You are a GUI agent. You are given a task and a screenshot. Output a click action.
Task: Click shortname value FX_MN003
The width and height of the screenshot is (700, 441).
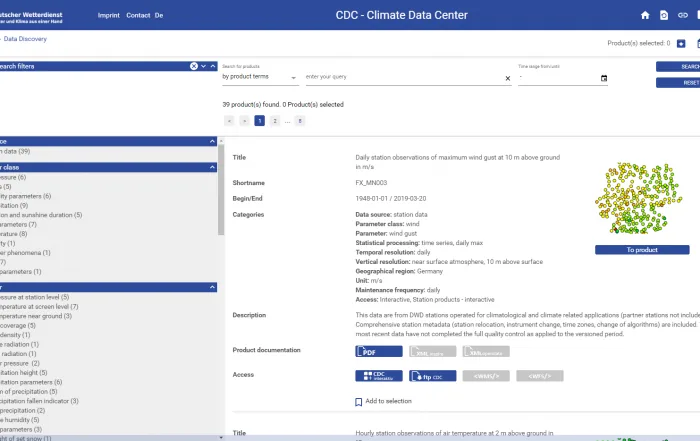click(371, 183)
